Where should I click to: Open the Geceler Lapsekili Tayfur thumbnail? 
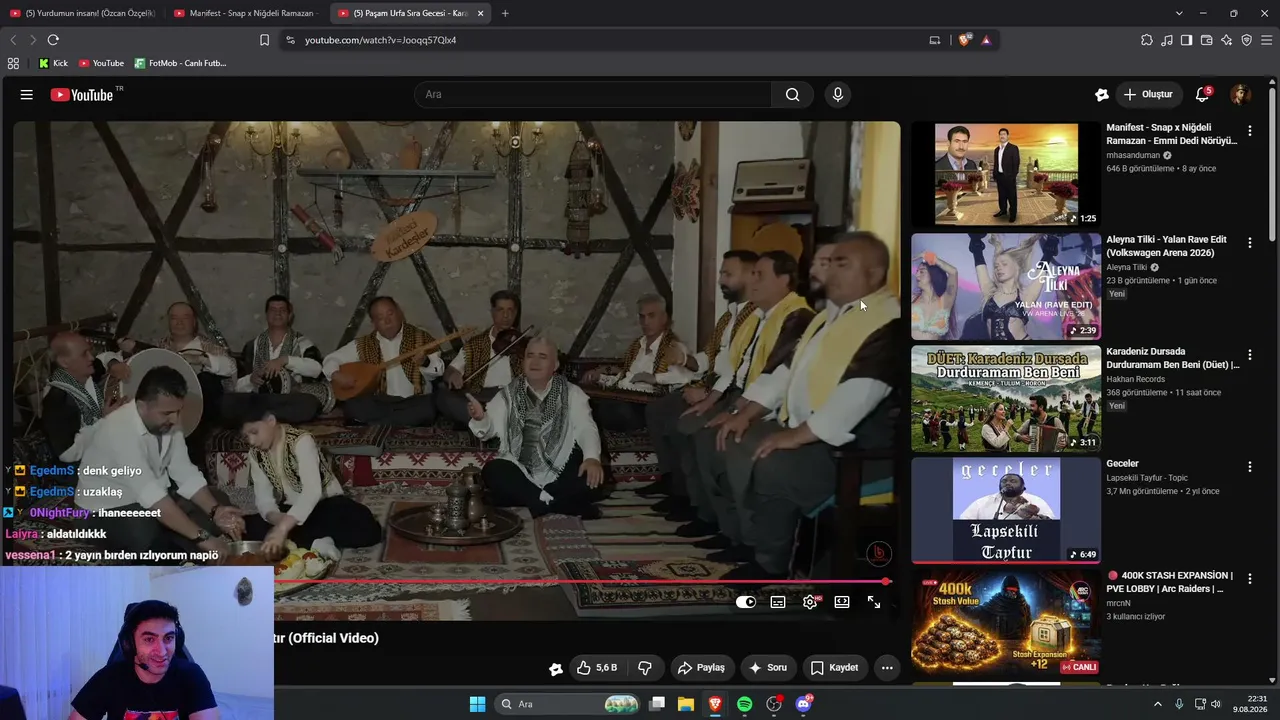point(1006,511)
